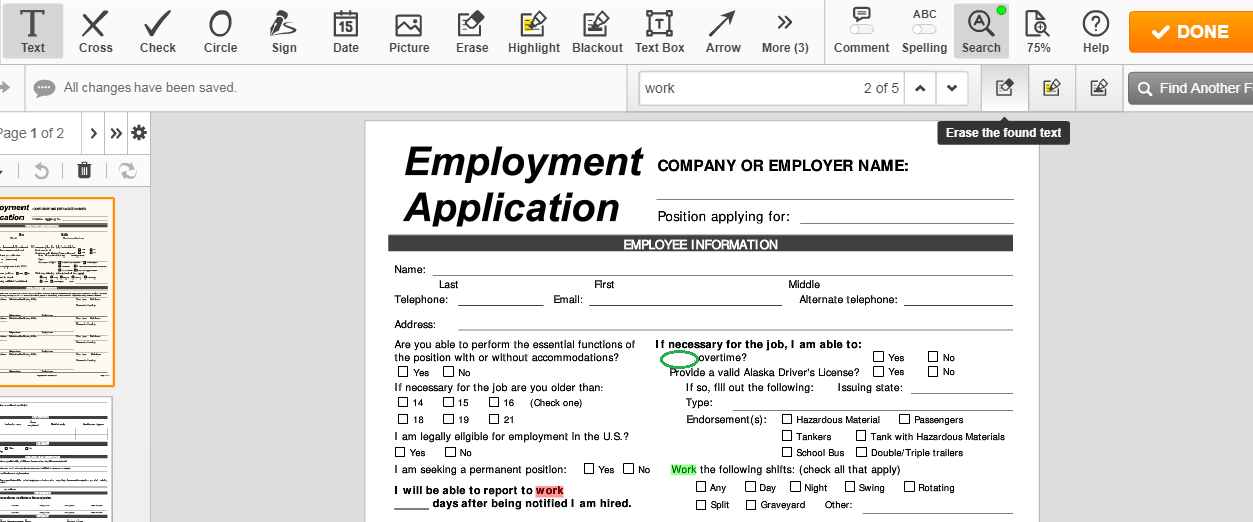Click the redo rotate icon
Screen dimensions: 1253x522
pyautogui.click(x=128, y=170)
